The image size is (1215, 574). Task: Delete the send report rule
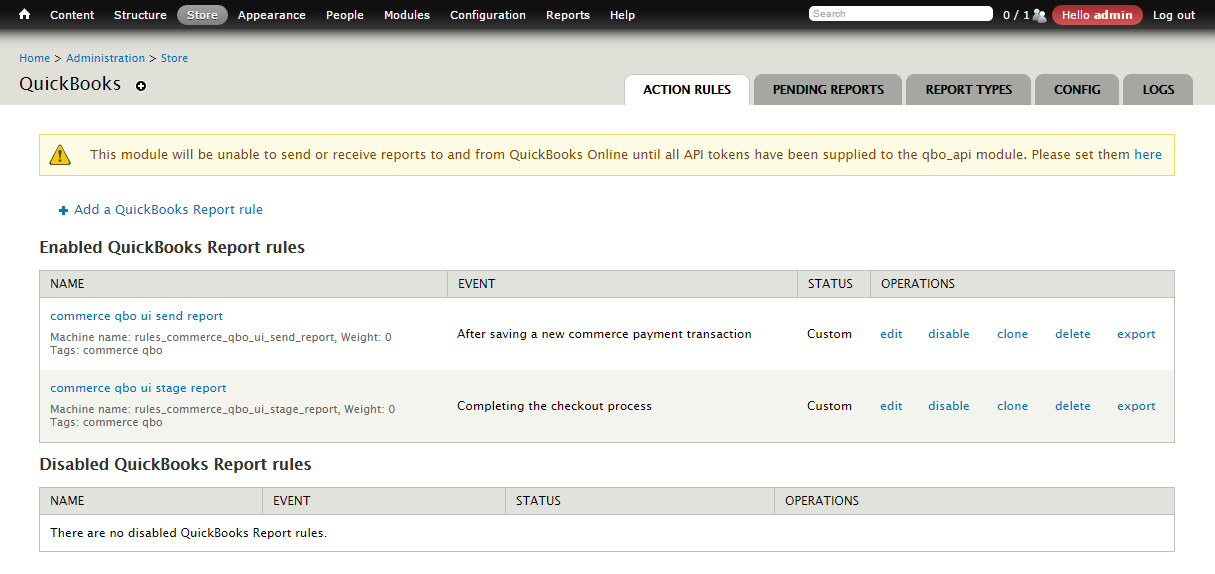tap(1072, 334)
